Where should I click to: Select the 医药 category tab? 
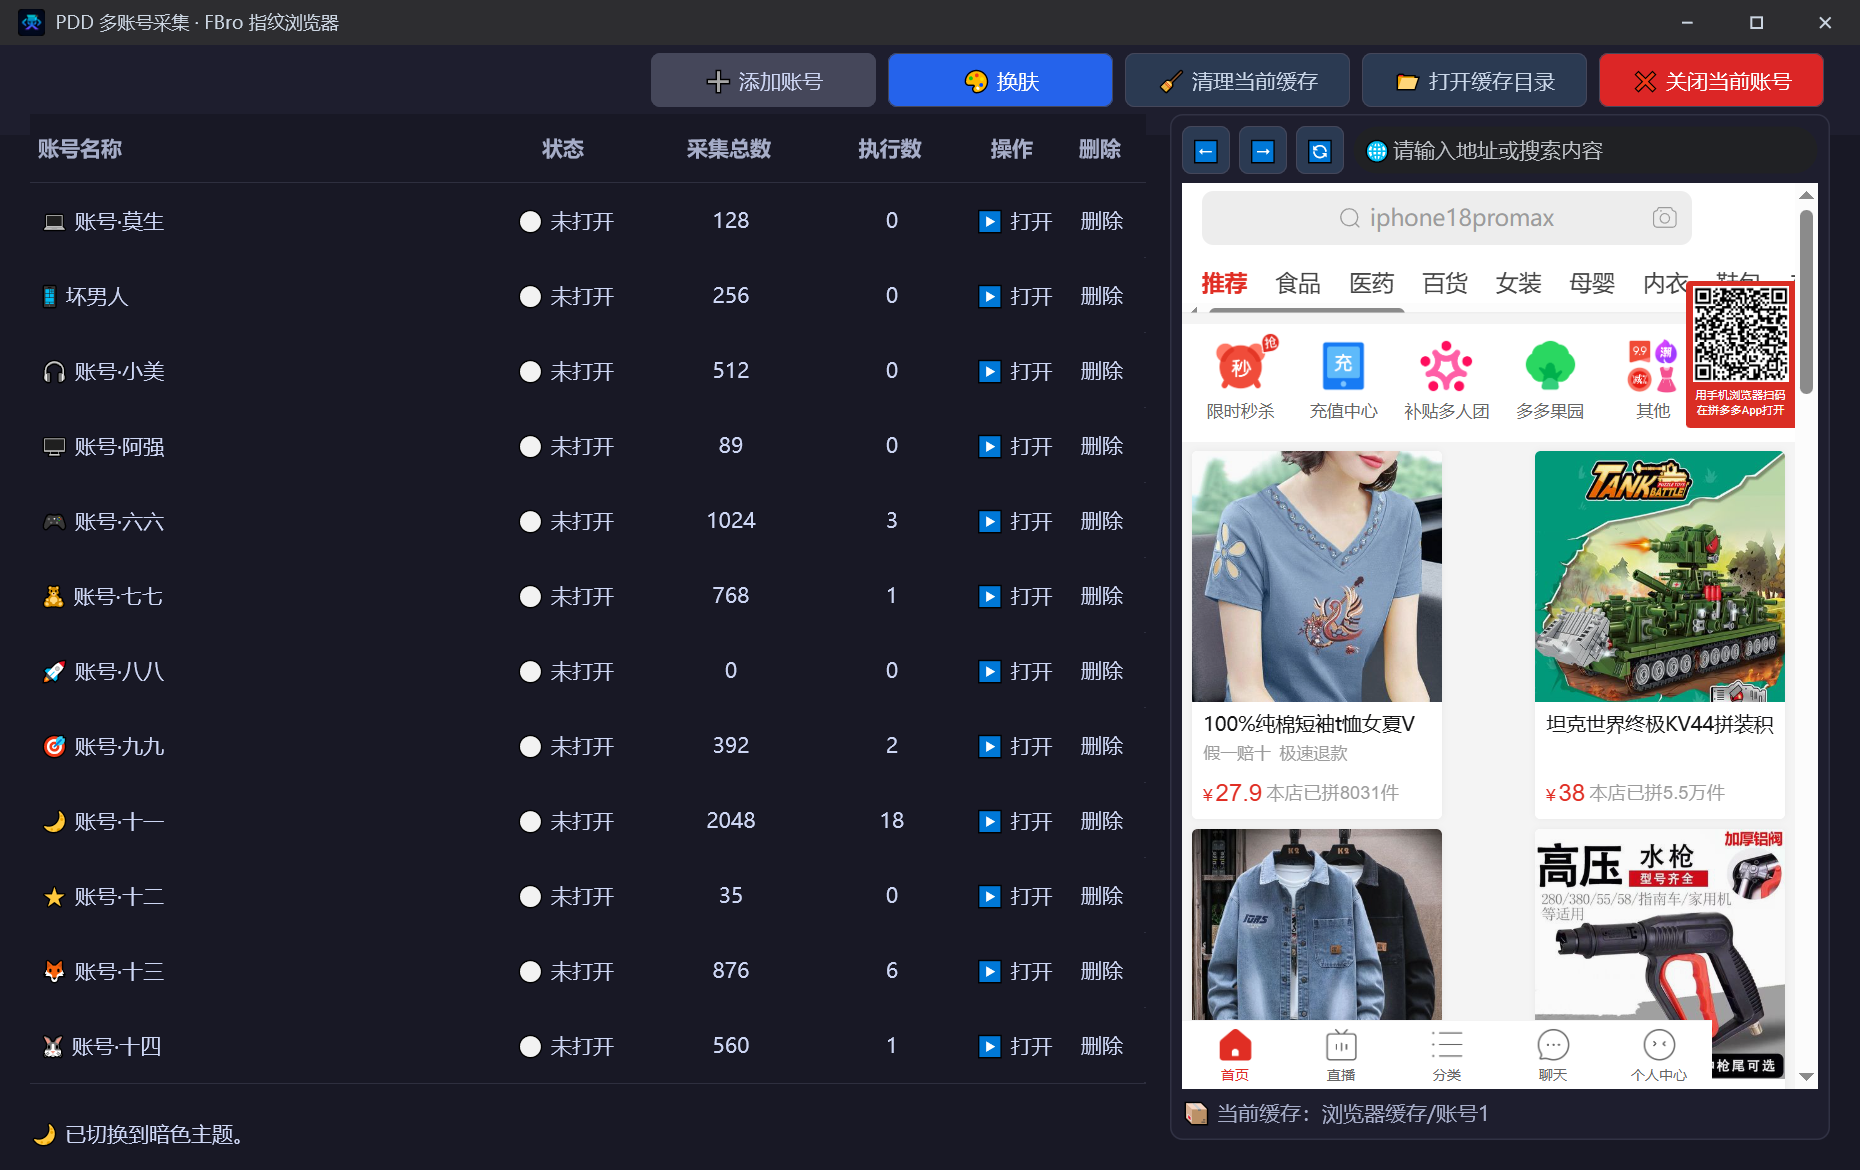(x=1371, y=283)
